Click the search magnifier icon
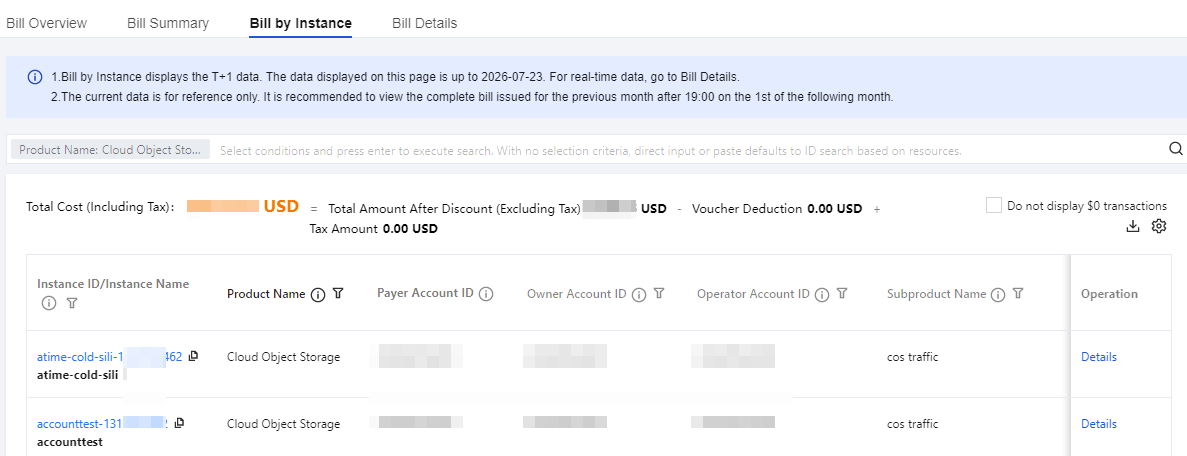Viewport: 1187px width, 456px height. [x=1176, y=148]
